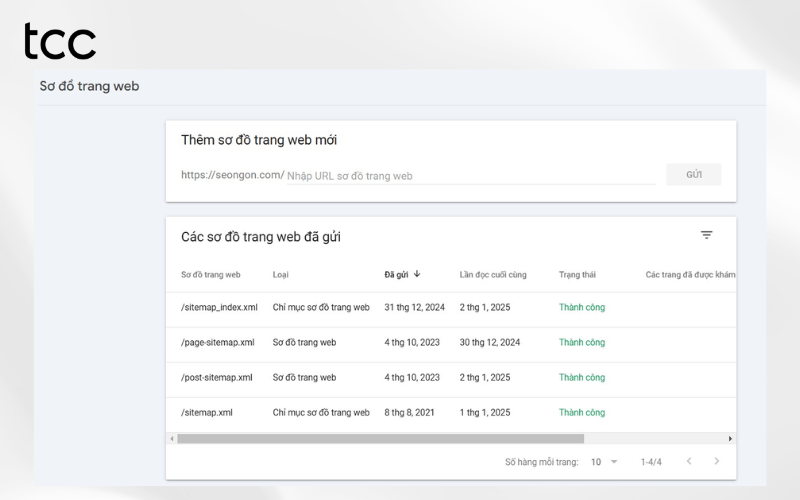Click the GỬI submit button
Viewport: 800px width, 500px height.
[694, 174]
